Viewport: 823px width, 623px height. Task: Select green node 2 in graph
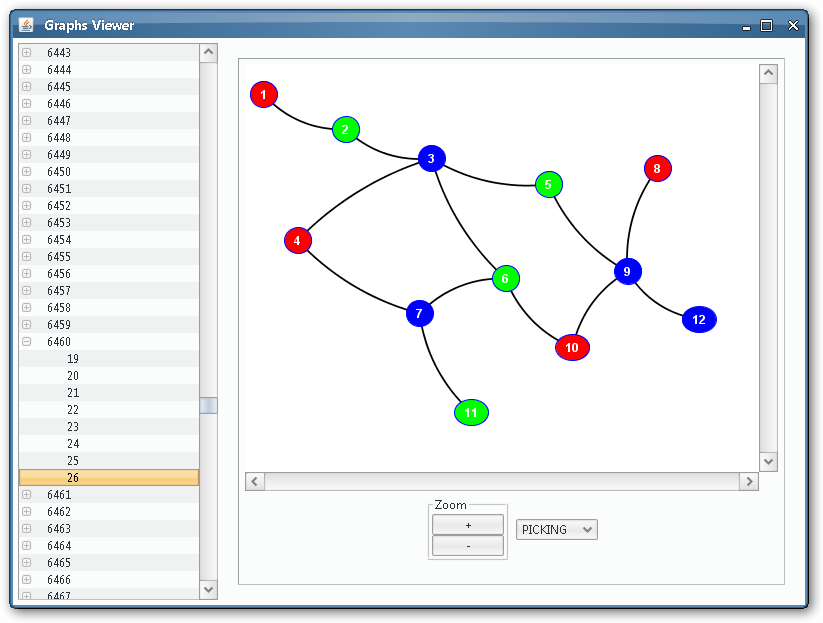coord(345,129)
